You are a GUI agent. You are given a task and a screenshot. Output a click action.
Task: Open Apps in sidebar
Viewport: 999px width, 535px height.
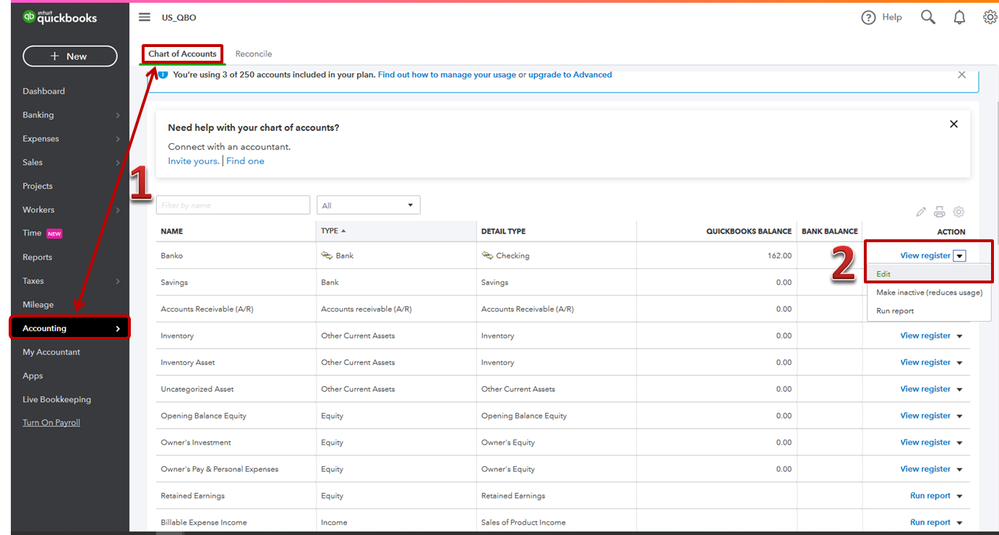tap(32, 376)
